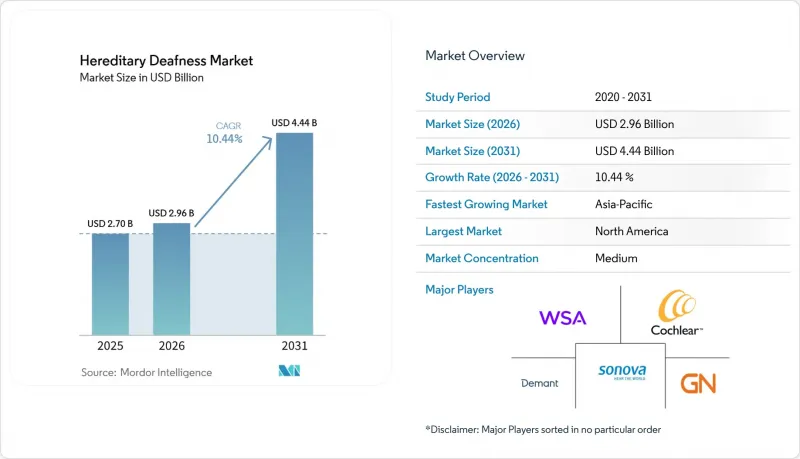This screenshot has width=800, height=459.
Task: Click Market Size (2031) label
Action: pos(472,151)
